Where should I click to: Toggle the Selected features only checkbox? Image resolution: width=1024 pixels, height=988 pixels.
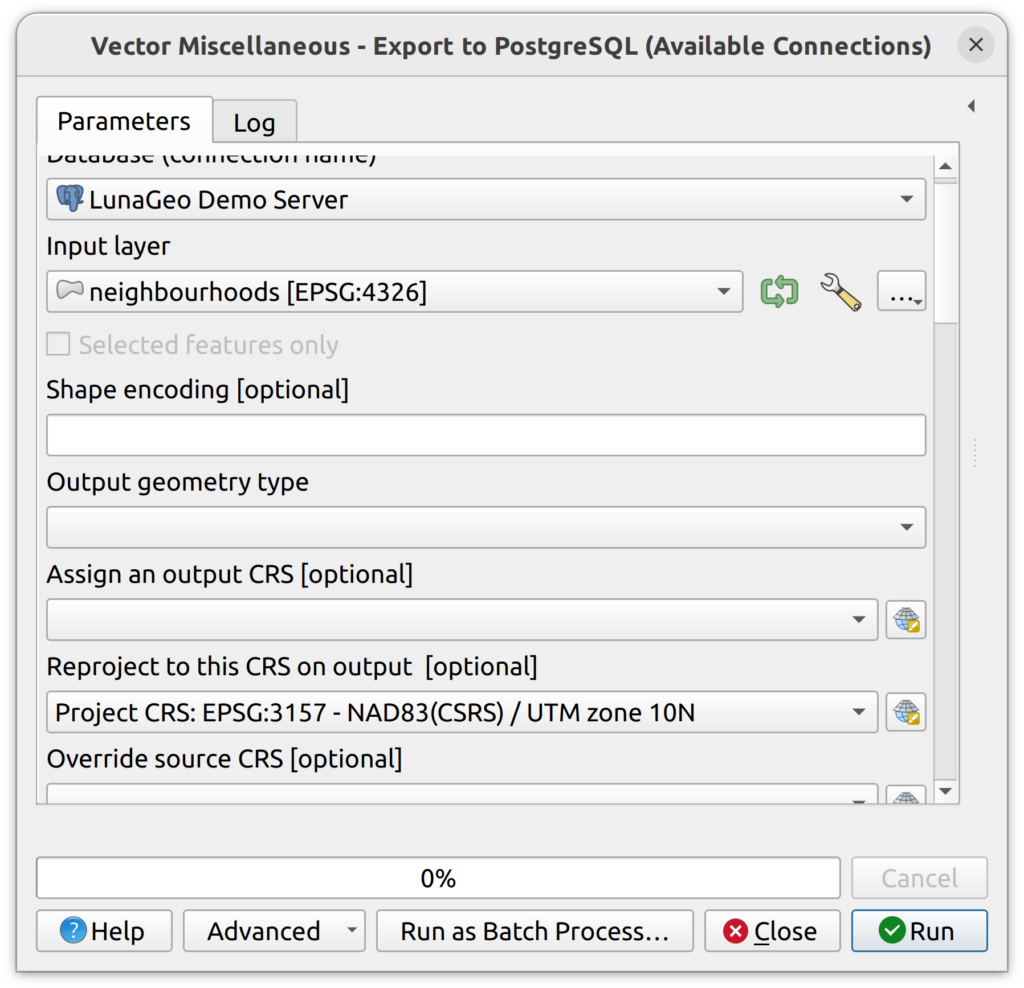tap(59, 345)
